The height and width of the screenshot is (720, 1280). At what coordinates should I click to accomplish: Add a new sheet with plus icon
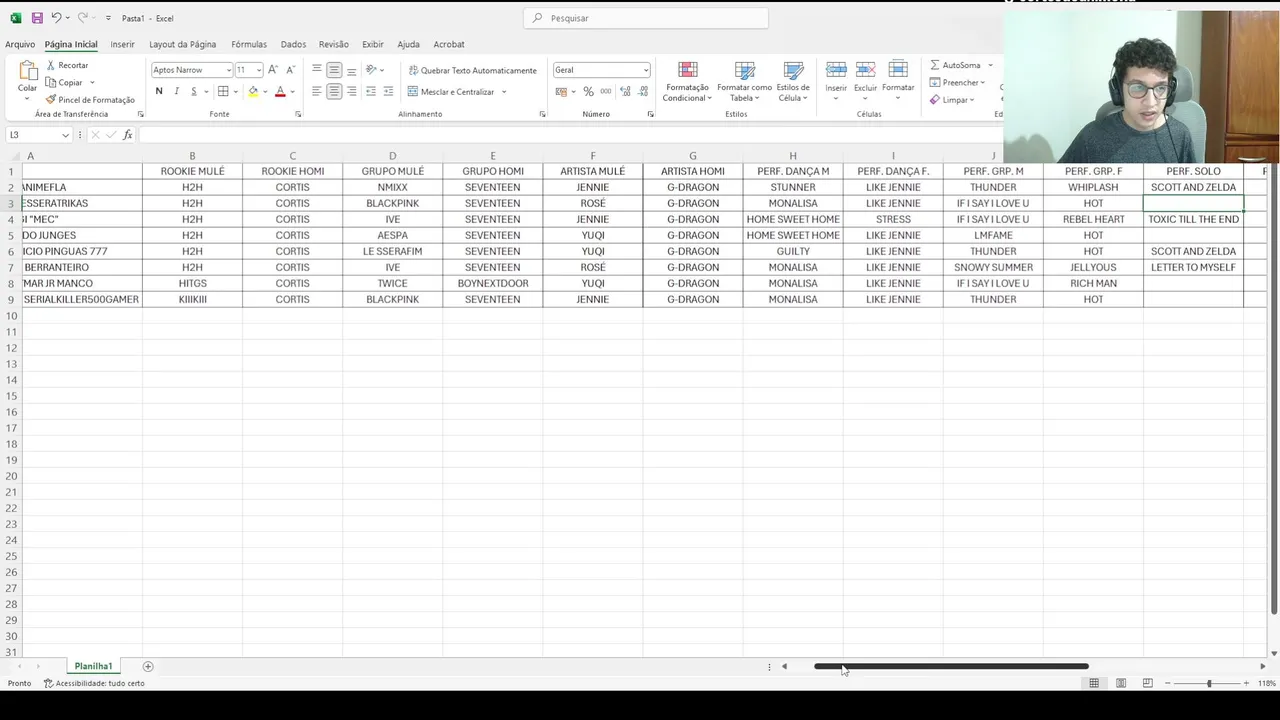tap(148, 666)
